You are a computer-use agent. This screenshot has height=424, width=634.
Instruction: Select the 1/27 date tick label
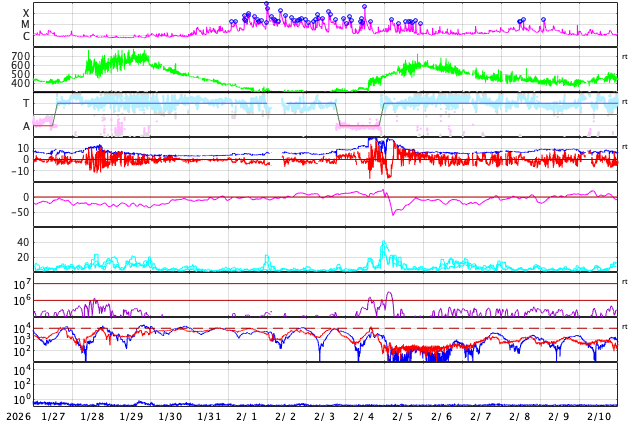[x=53, y=416]
